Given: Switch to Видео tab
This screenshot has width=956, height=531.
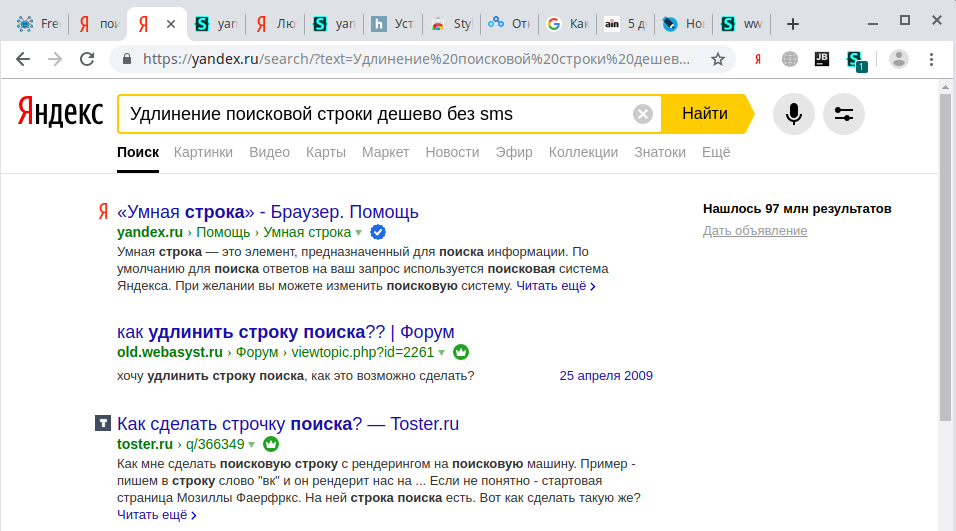Looking at the screenshot, I should [x=269, y=152].
